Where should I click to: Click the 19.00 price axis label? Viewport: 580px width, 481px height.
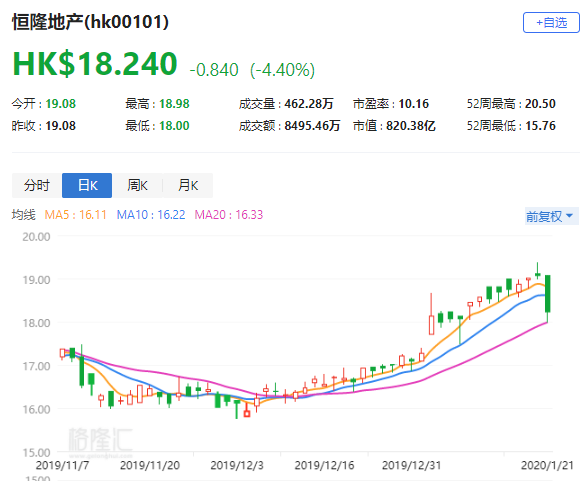pyautogui.click(x=36, y=280)
